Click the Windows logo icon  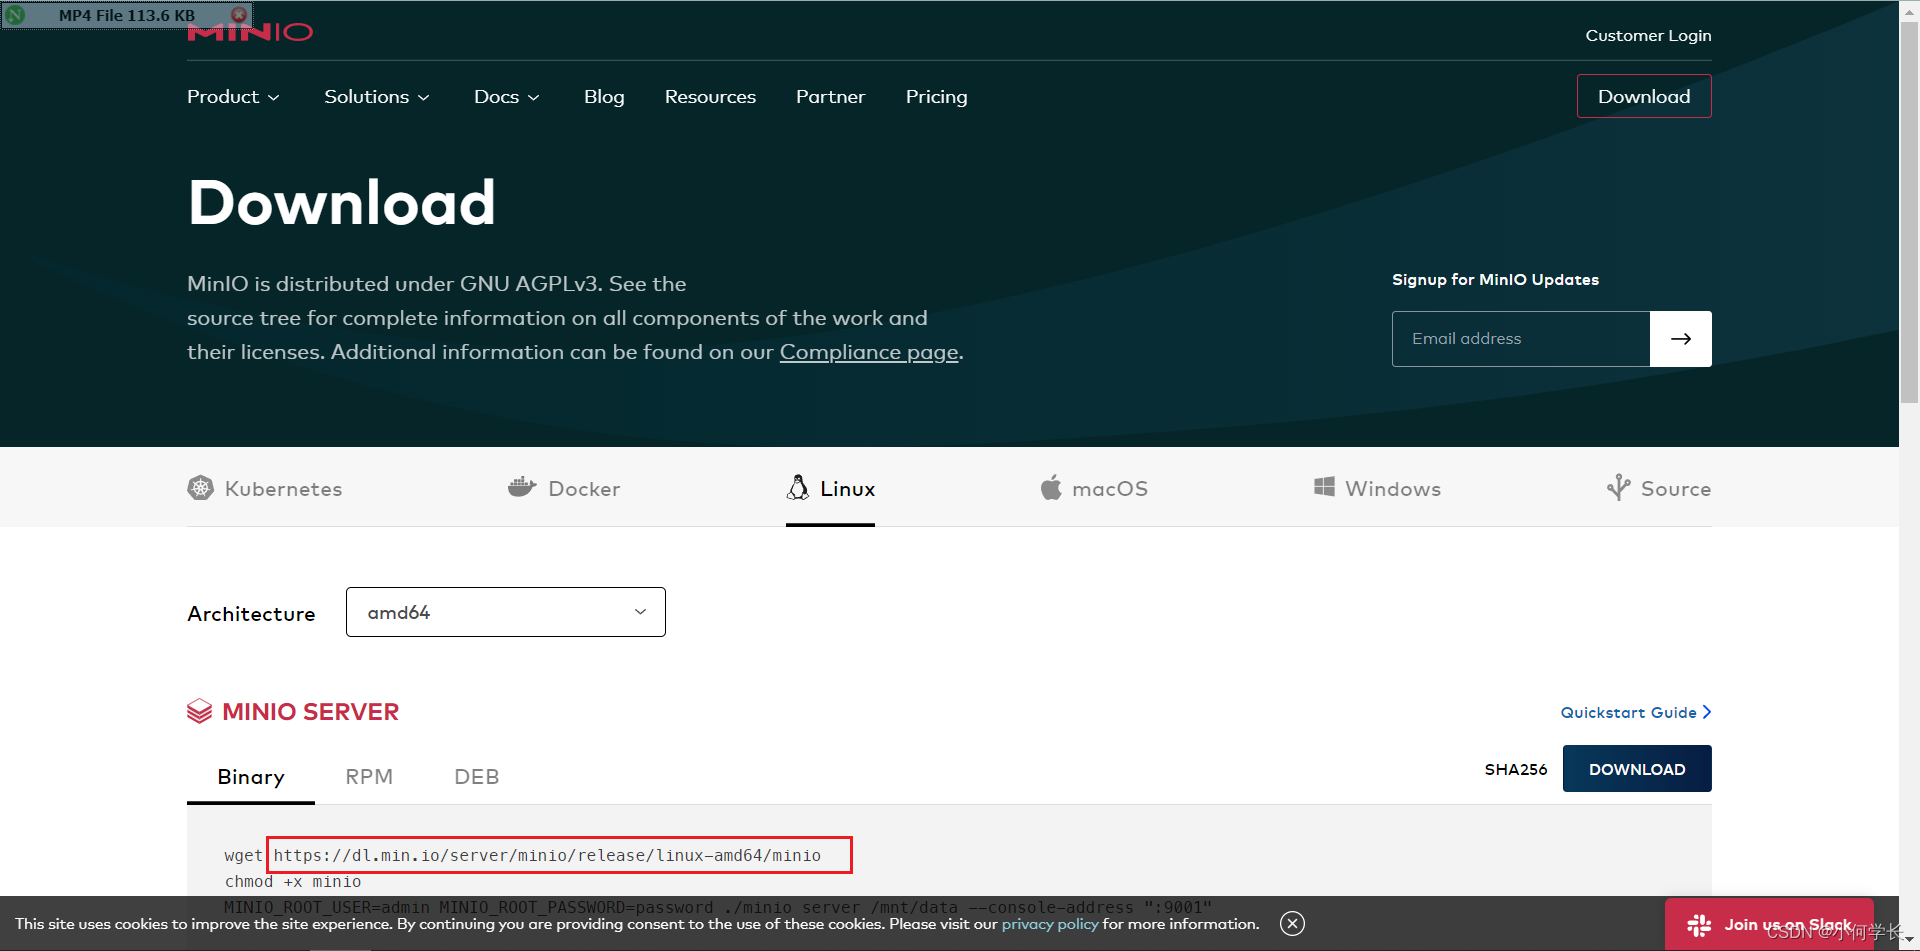tap(1324, 487)
